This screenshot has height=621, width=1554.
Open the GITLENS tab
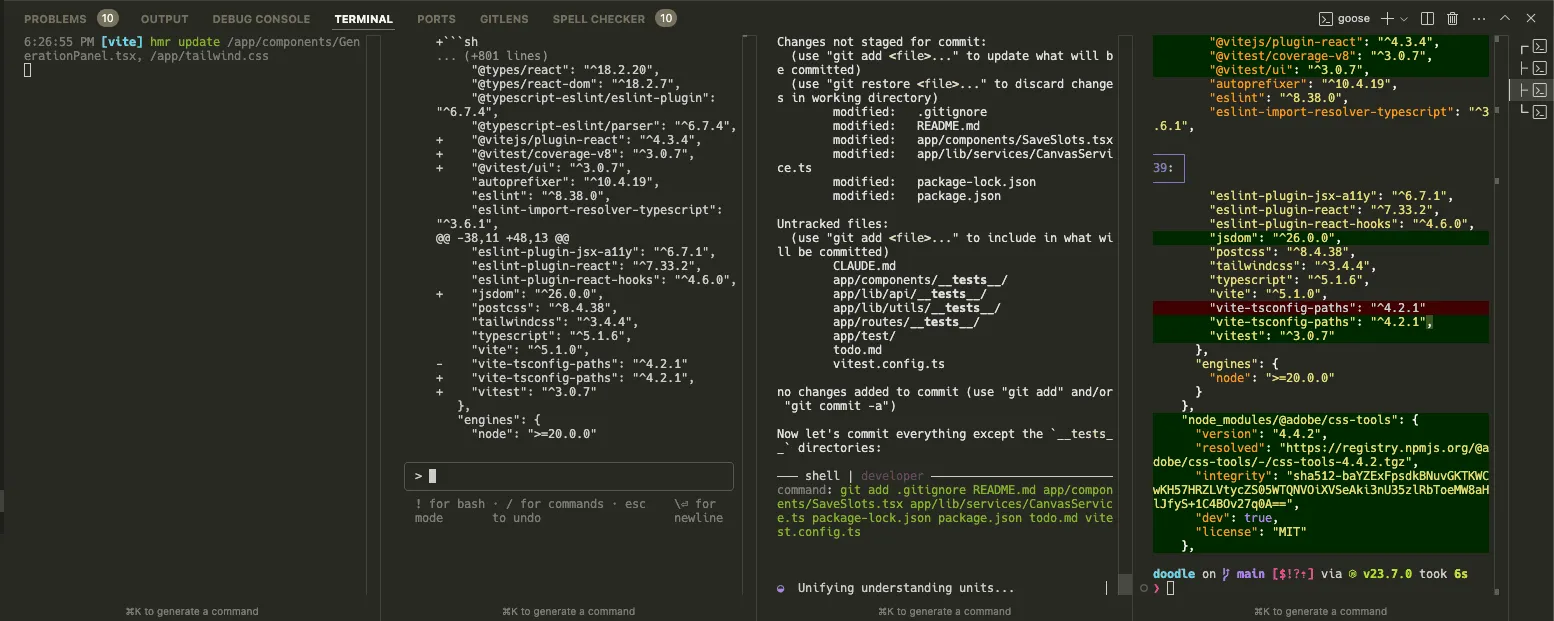click(503, 18)
